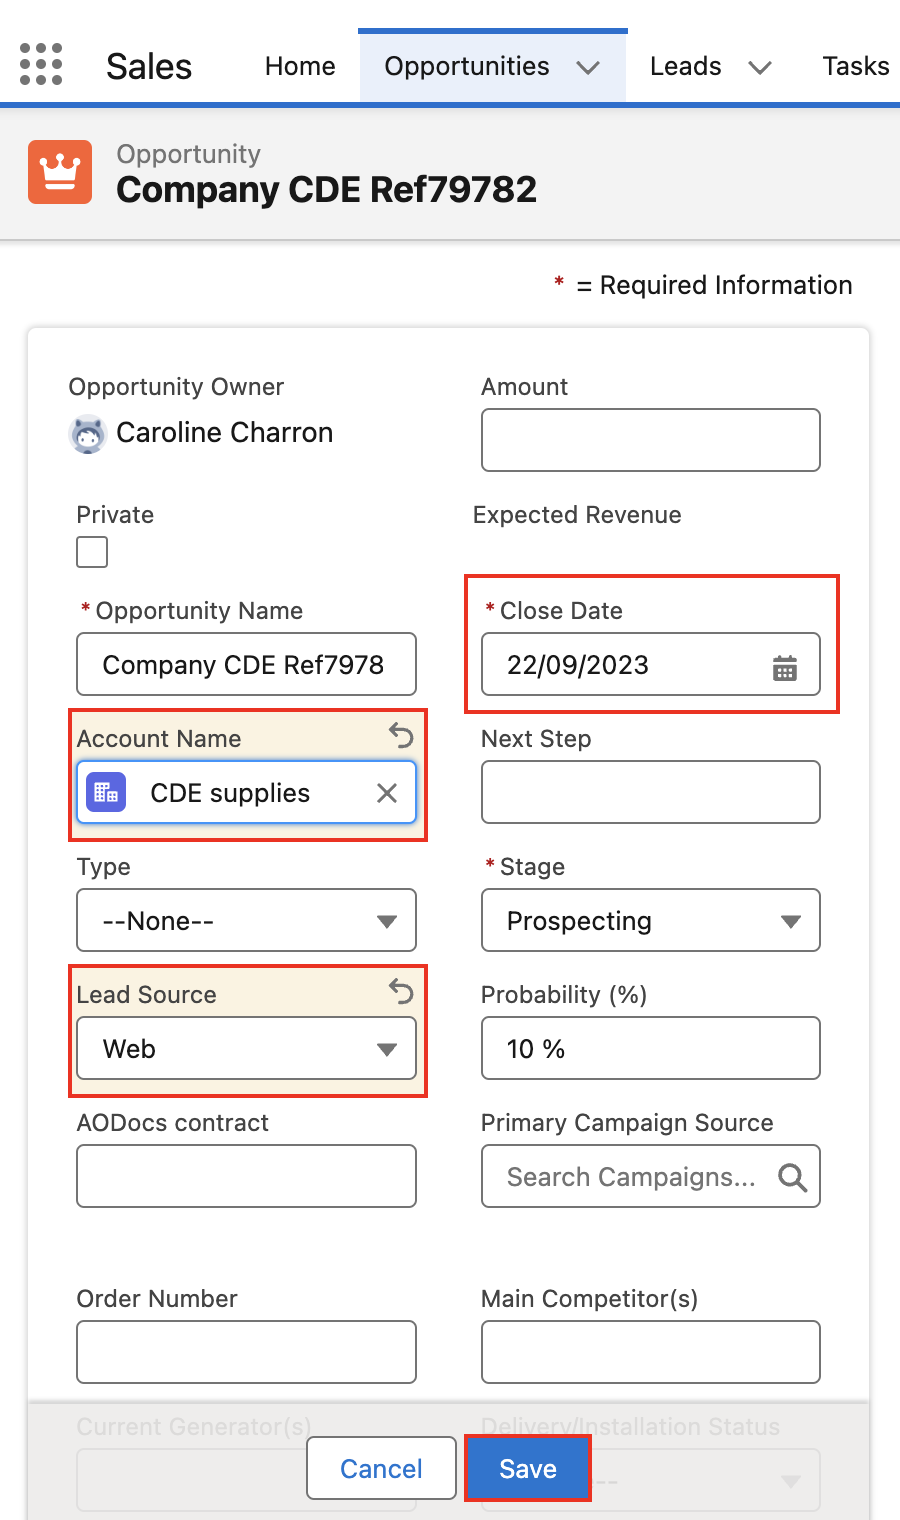This screenshot has width=900, height=1520.
Task: Click into the Amount input field
Action: coord(650,440)
